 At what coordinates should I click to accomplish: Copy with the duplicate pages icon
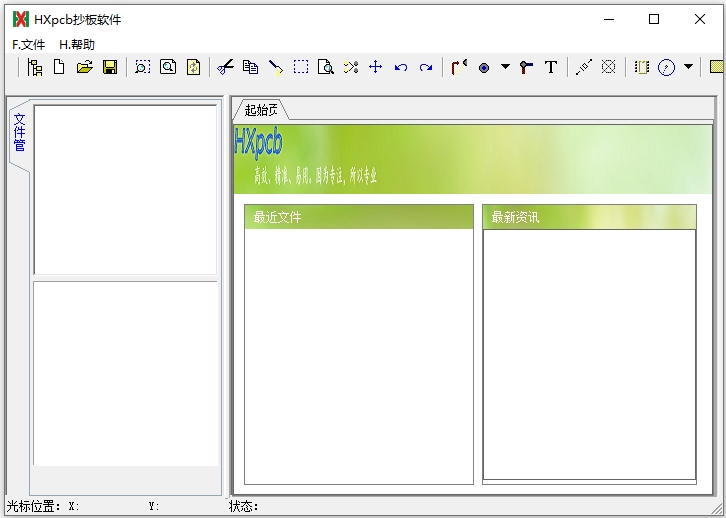coord(250,68)
